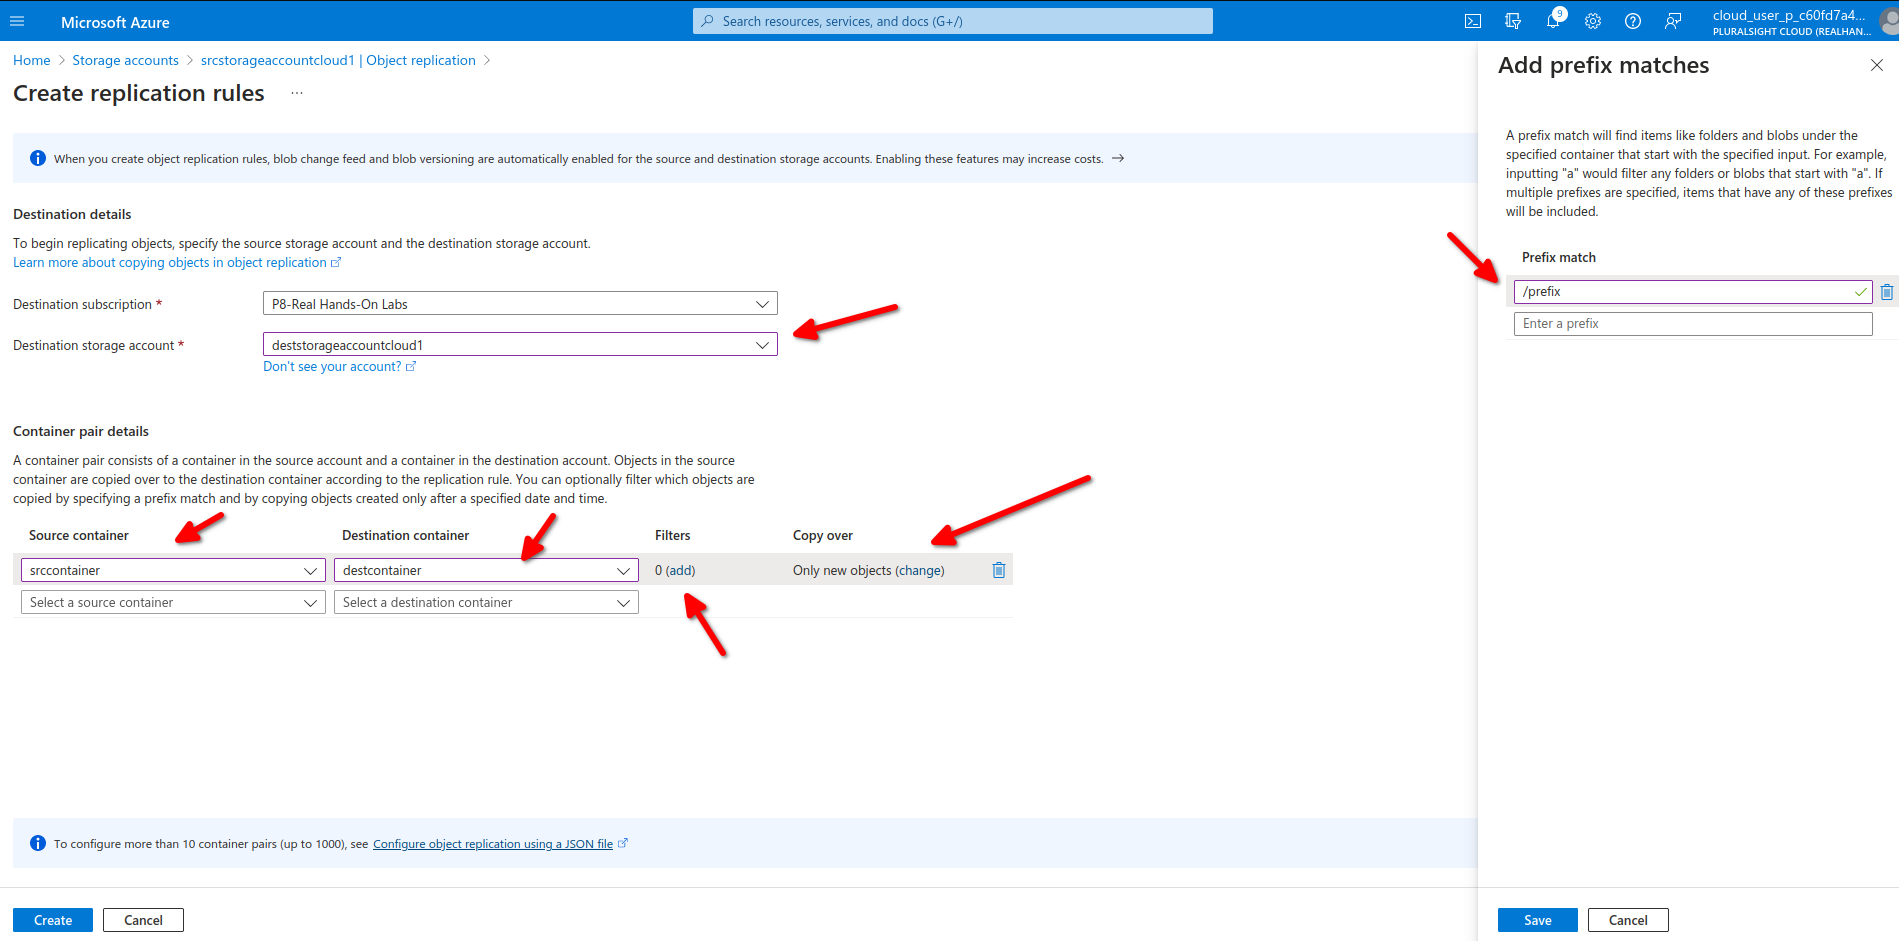1899x941 pixels.
Task: Navigate to the Home breadcrumb
Action: click(31, 60)
